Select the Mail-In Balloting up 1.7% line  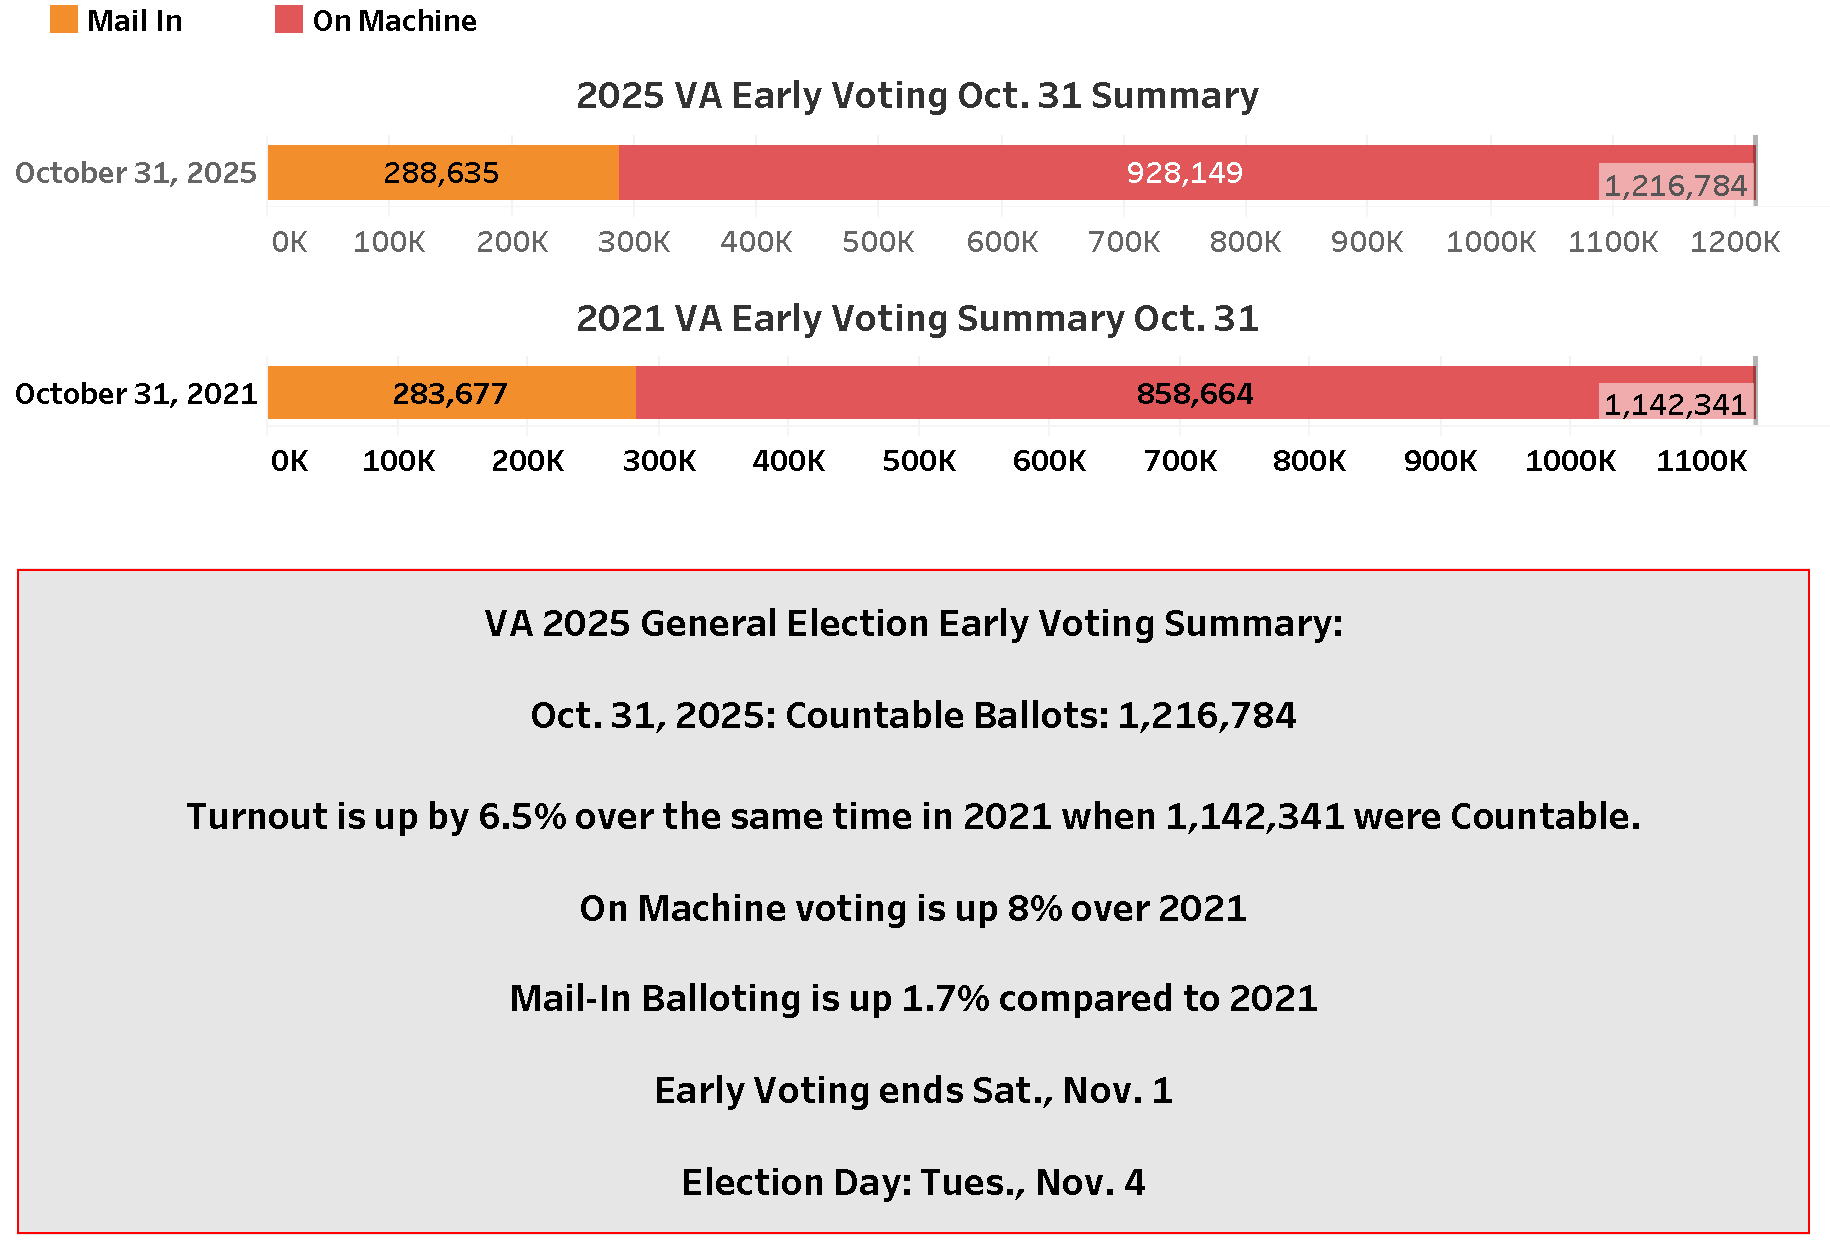(x=913, y=999)
